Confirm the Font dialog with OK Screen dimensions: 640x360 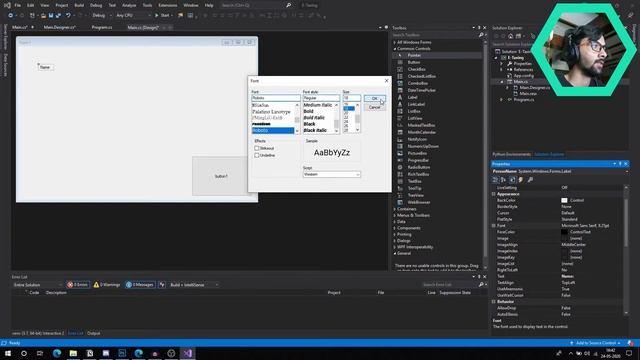coord(374,98)
